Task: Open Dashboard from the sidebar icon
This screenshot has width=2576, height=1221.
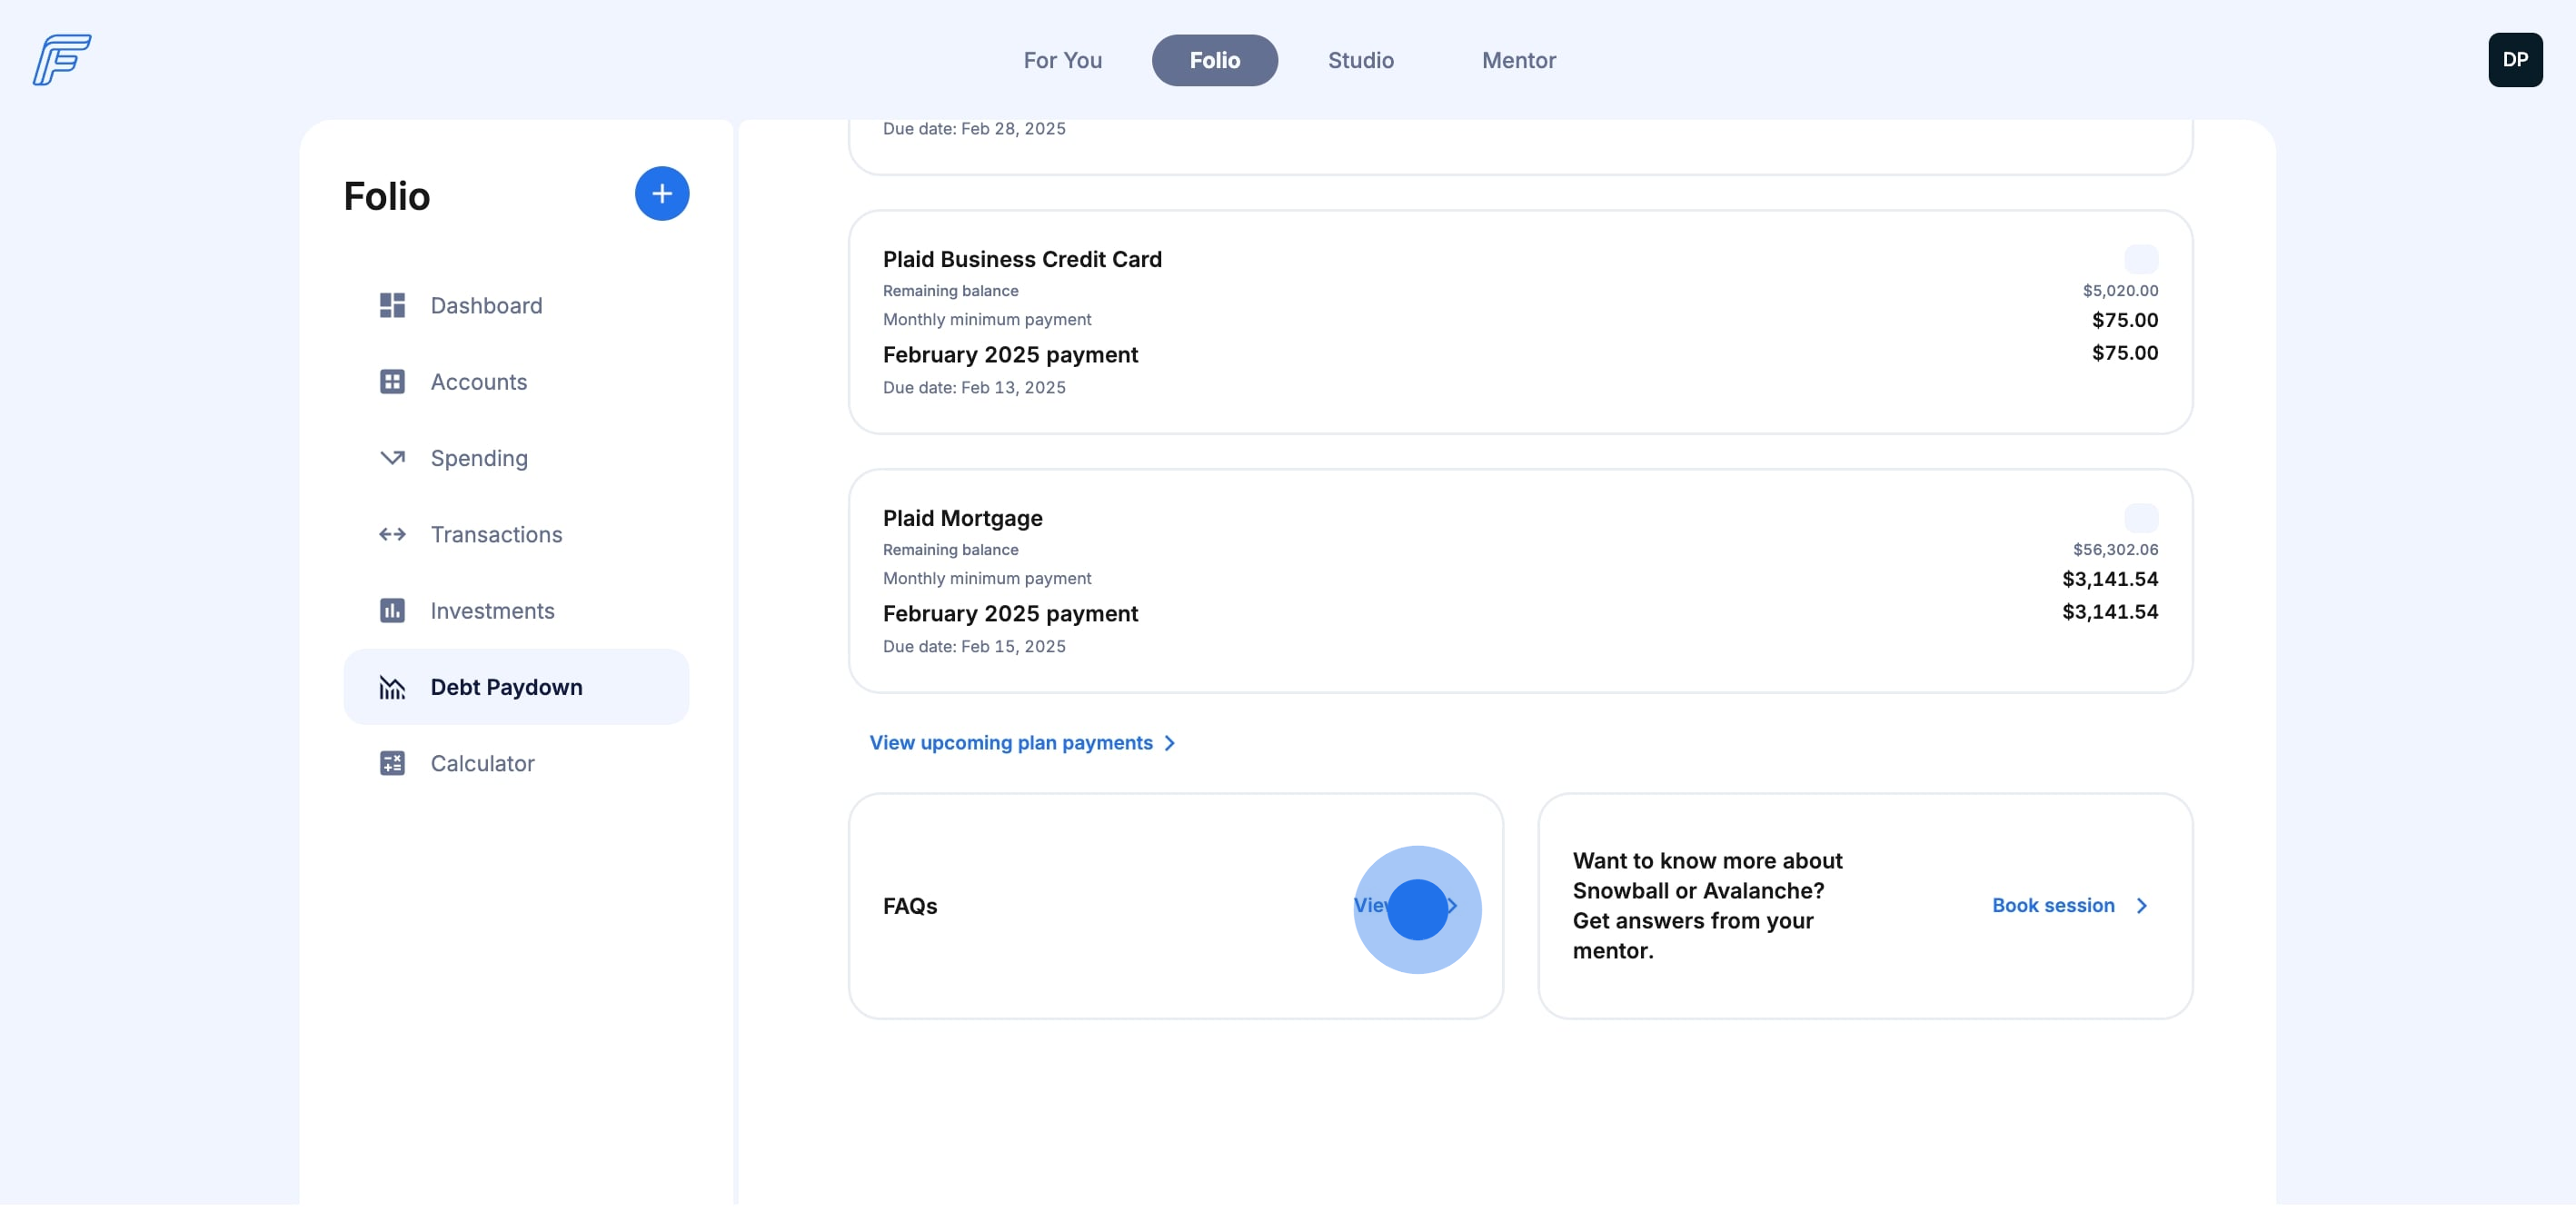Action: [x=392, y=305]
